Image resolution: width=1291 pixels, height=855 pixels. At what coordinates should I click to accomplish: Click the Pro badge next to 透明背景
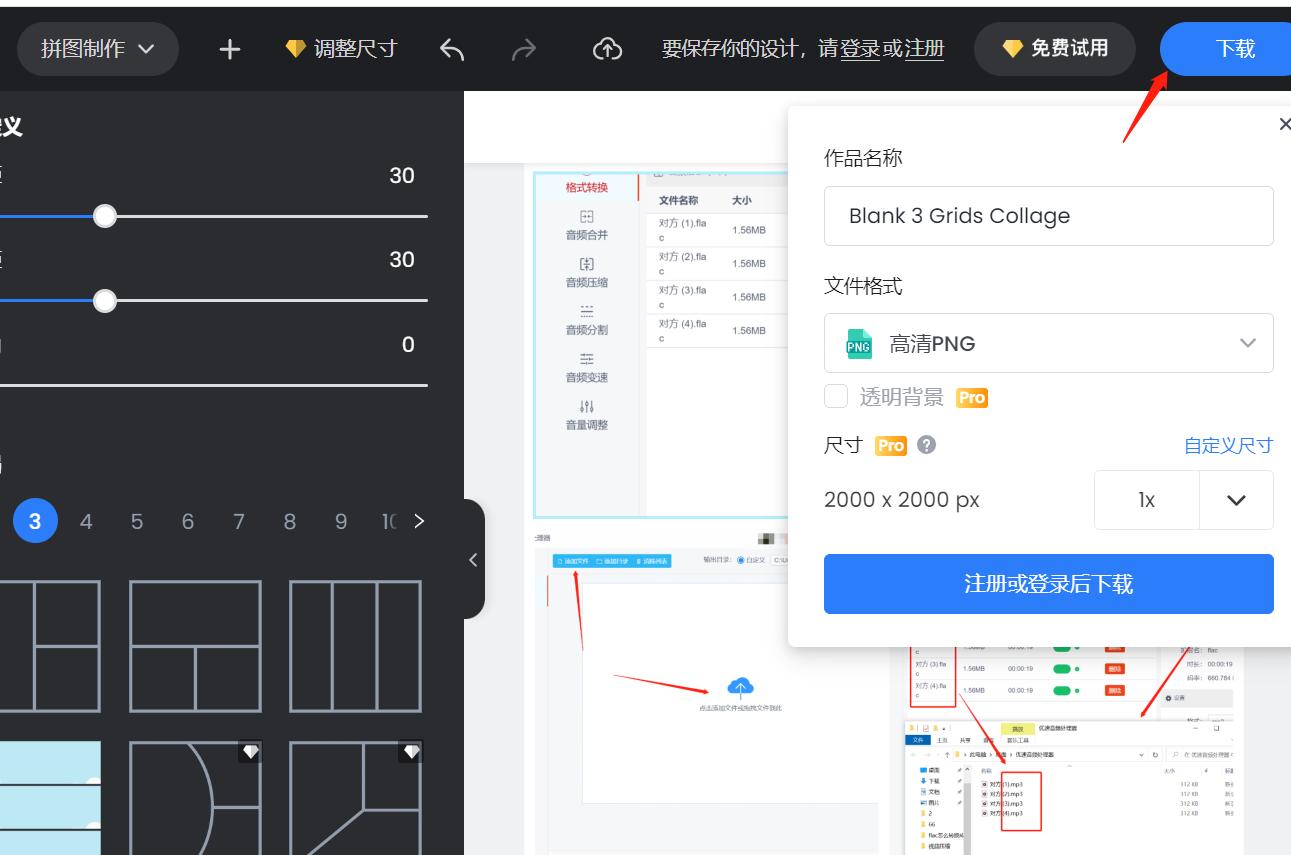click(x=971, y=397)
